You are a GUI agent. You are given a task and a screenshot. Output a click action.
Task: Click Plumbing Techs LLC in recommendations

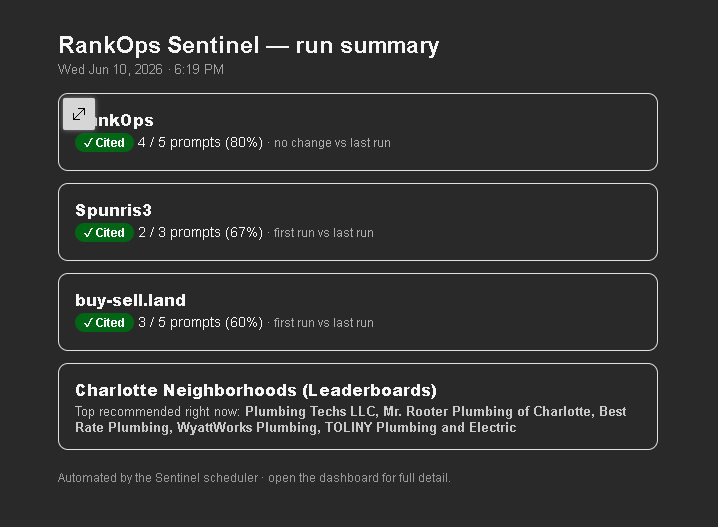(310, 412)
